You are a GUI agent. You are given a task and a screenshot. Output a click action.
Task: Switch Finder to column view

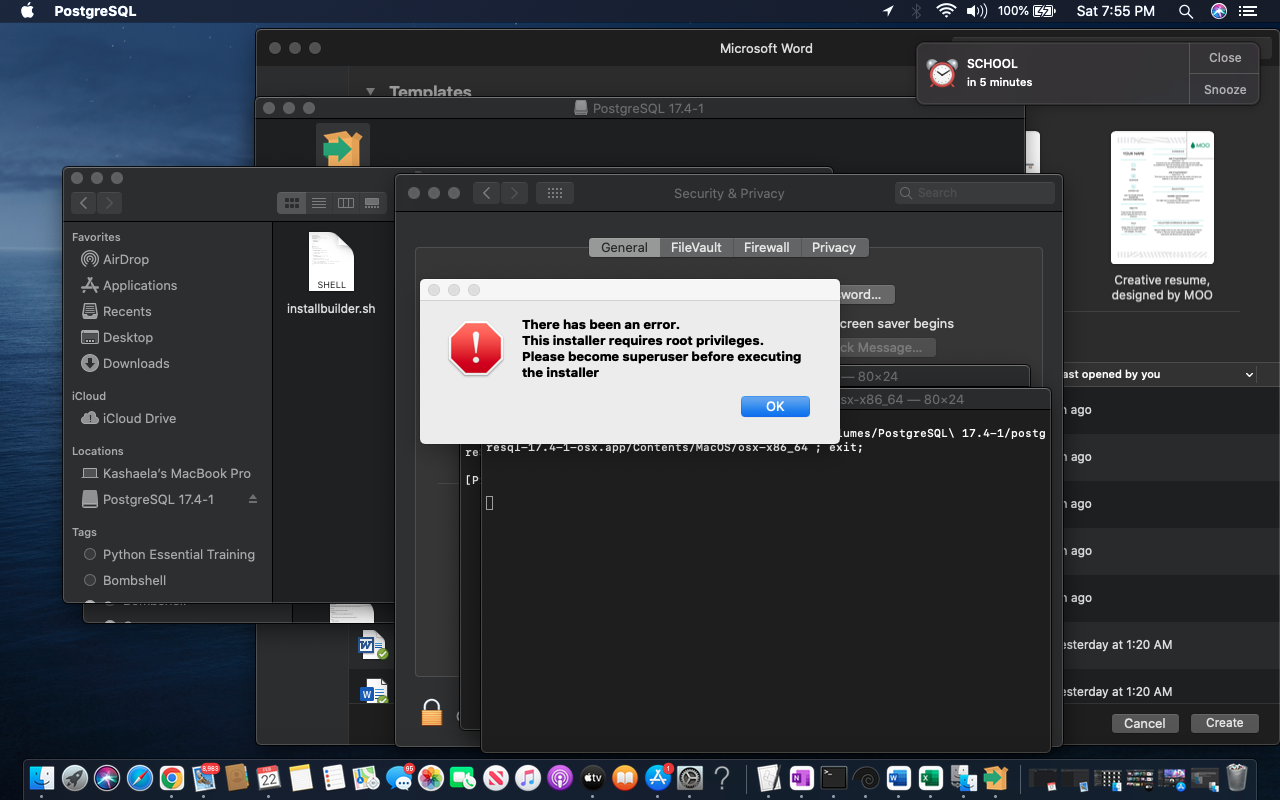click(x=346, y=203)
